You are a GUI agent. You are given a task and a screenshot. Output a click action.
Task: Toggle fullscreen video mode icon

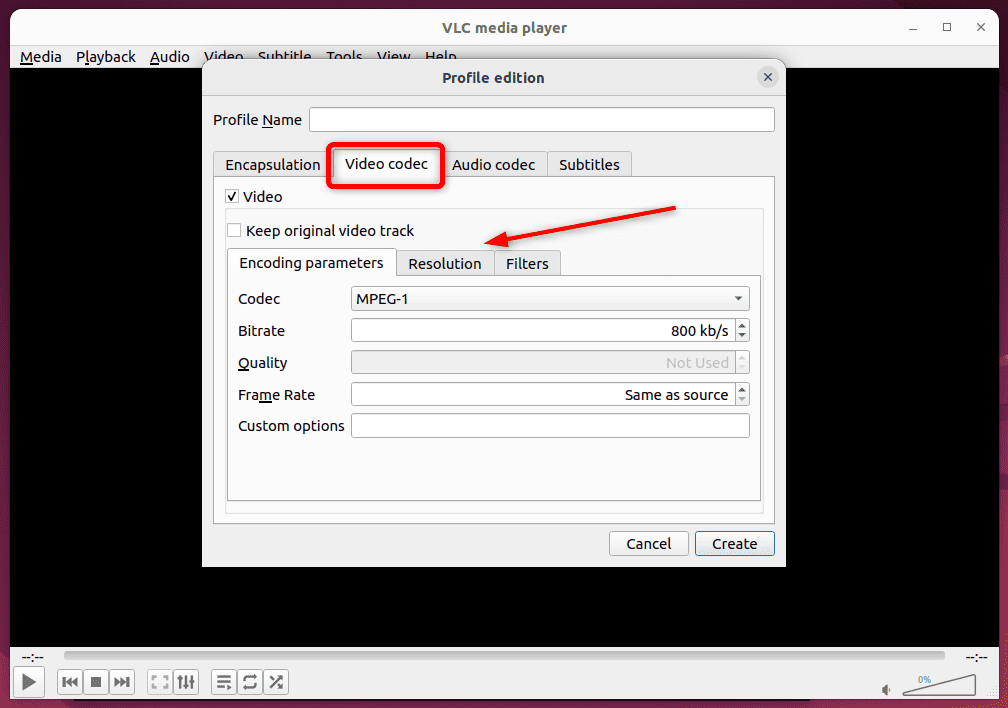[159, 682]
